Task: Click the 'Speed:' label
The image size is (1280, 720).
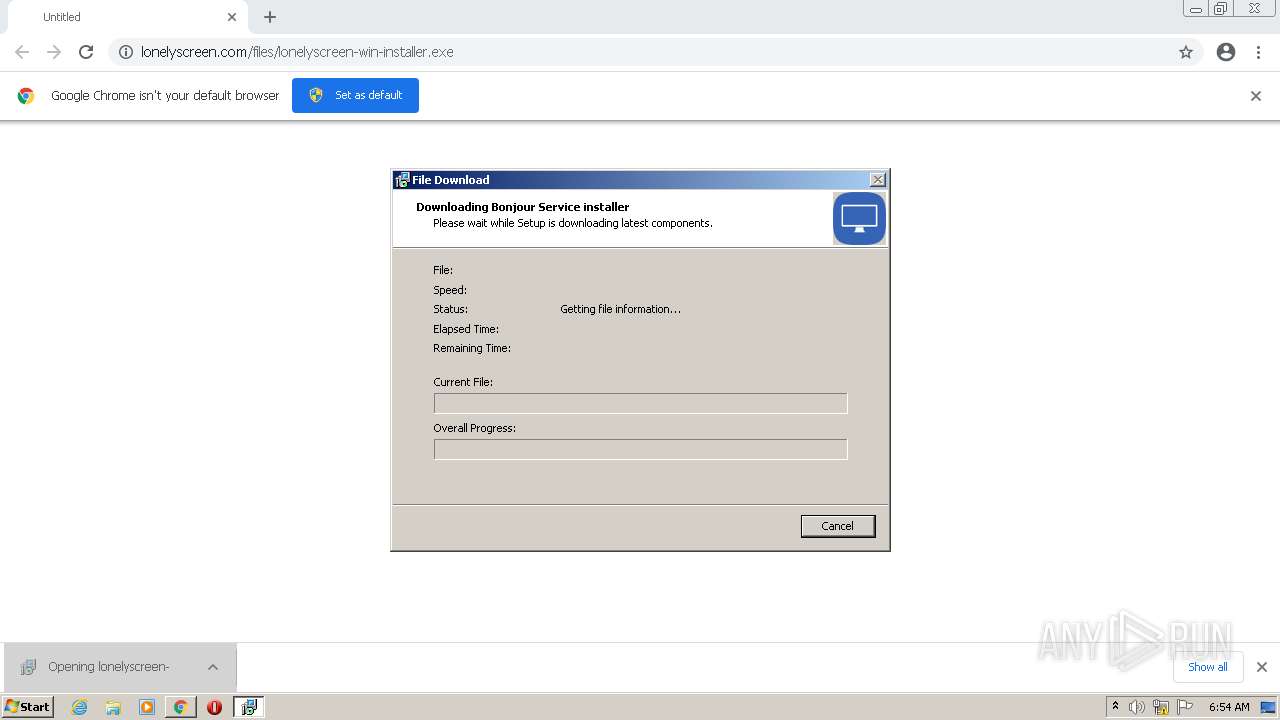Action: [x=450, y=290]
